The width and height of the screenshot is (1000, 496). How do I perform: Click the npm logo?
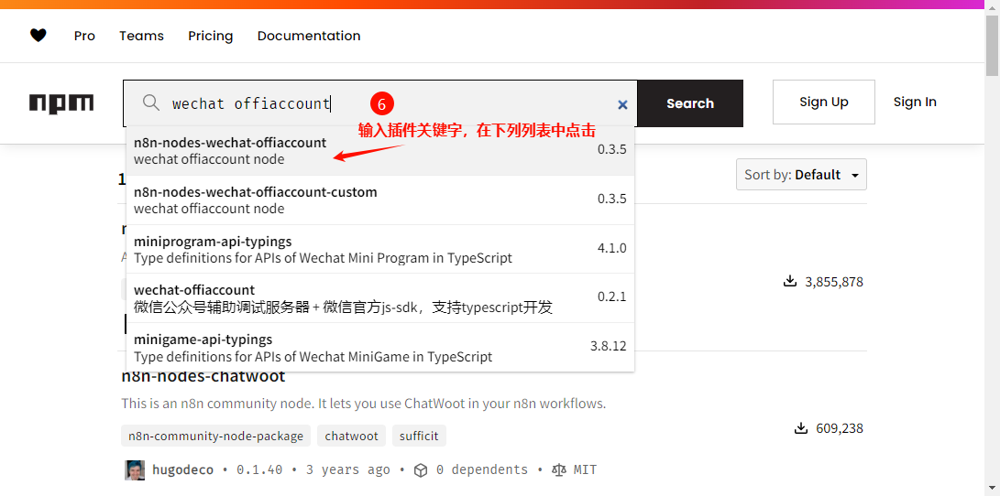point(61,103)
